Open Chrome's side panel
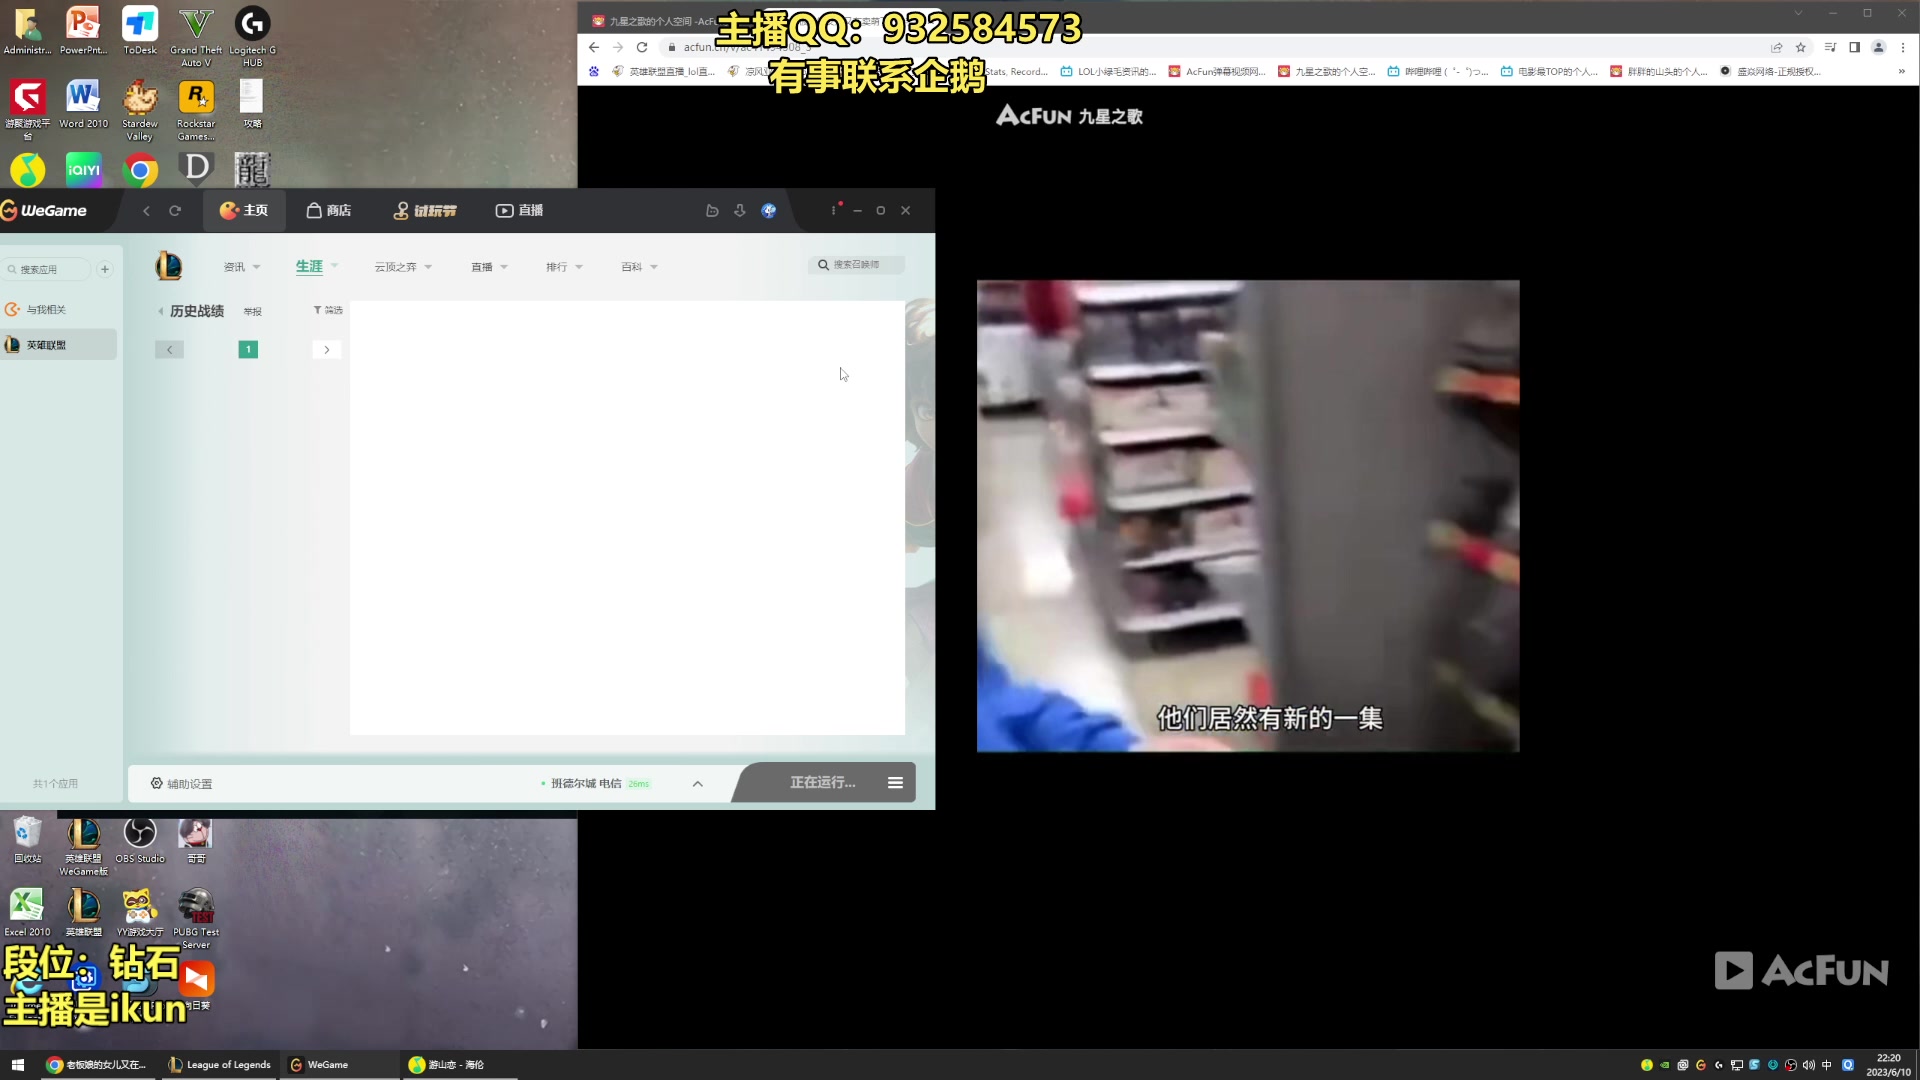 (1854, 47)
